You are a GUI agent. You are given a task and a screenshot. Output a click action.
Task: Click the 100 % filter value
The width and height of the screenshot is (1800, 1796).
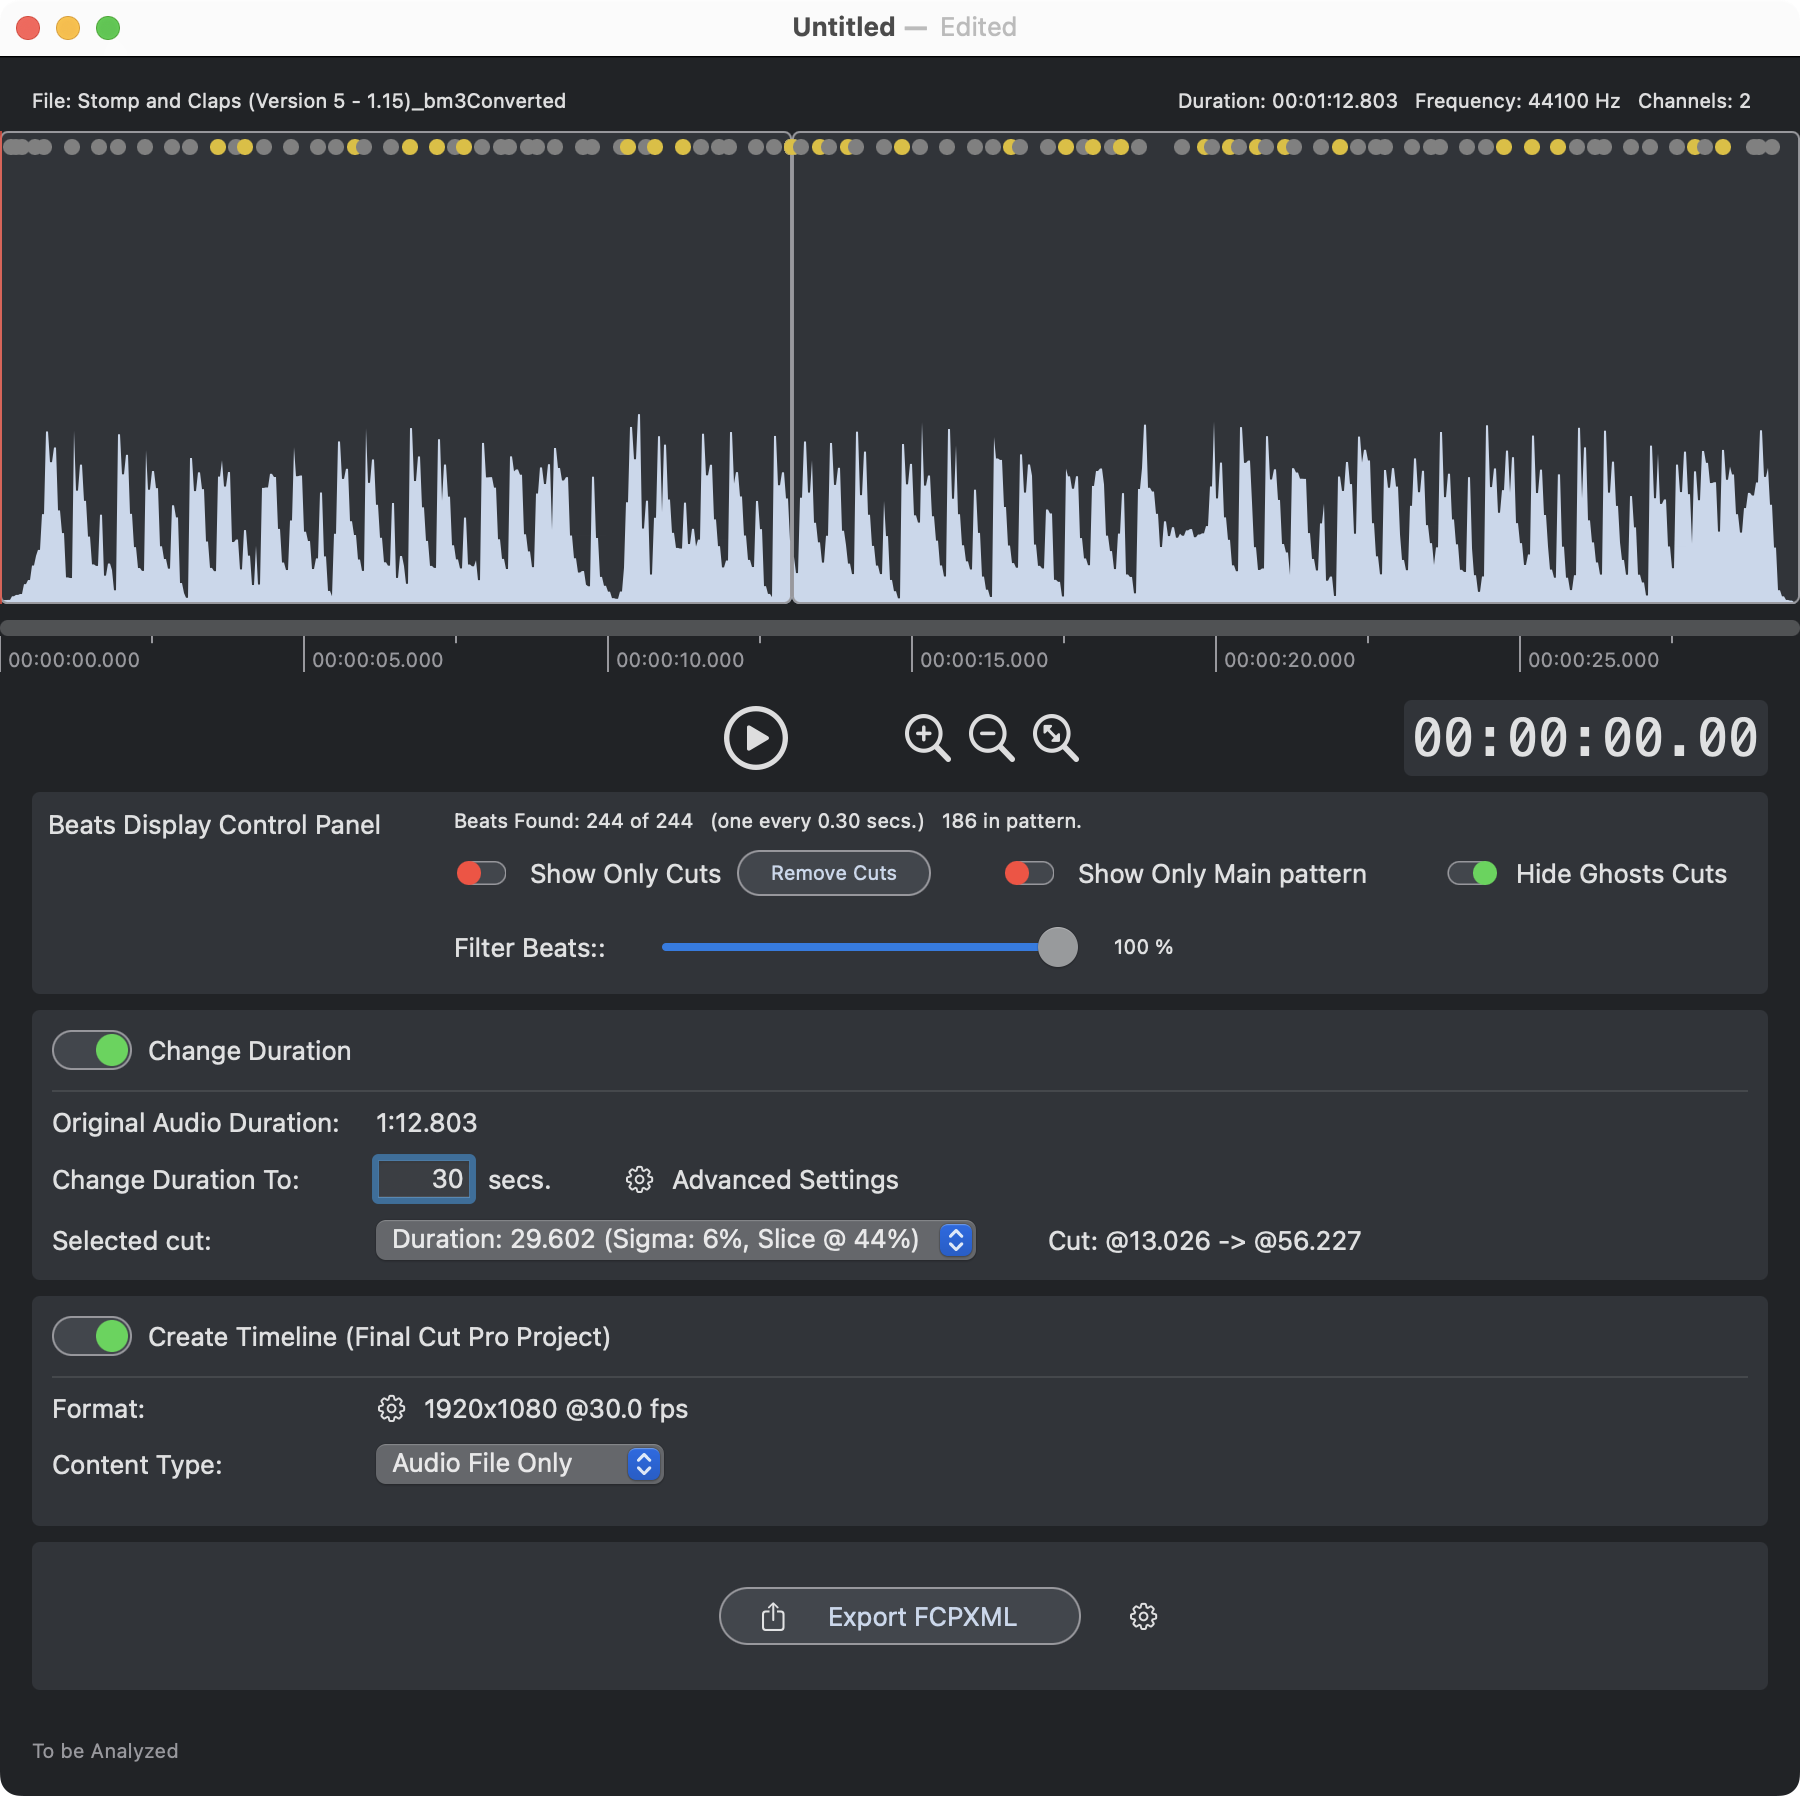tap(1143, 947)
